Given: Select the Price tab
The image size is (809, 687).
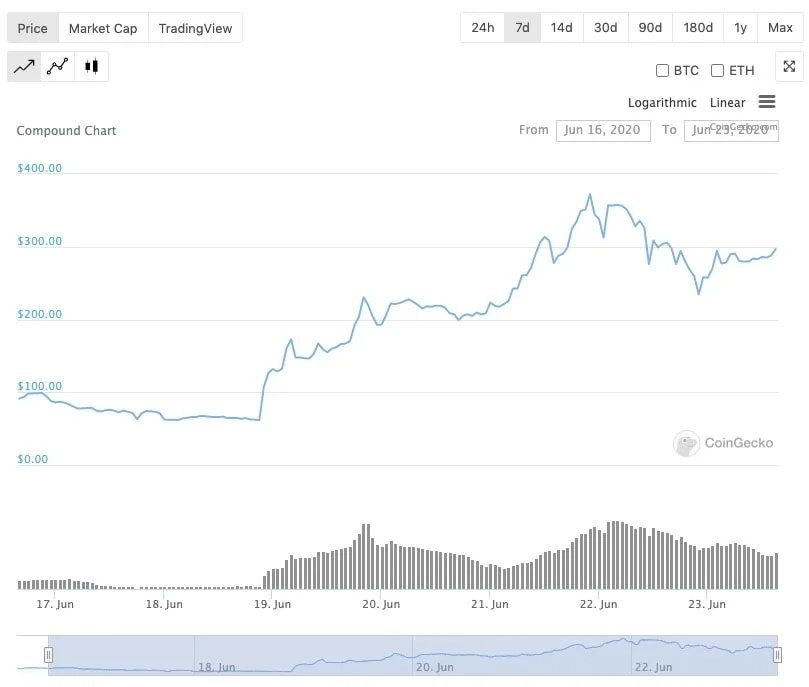Looking at the screenshot, I should point(33,28).
